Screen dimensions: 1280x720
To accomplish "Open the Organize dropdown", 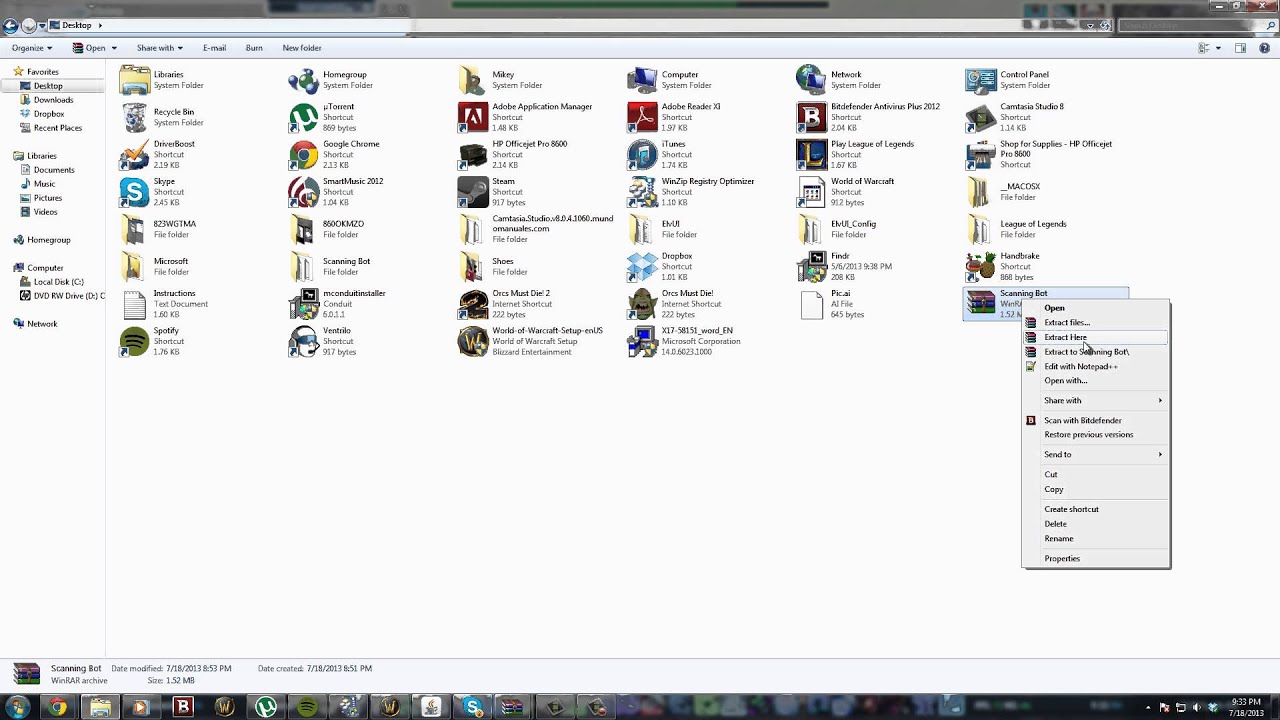I will click(x=32, y=48).
